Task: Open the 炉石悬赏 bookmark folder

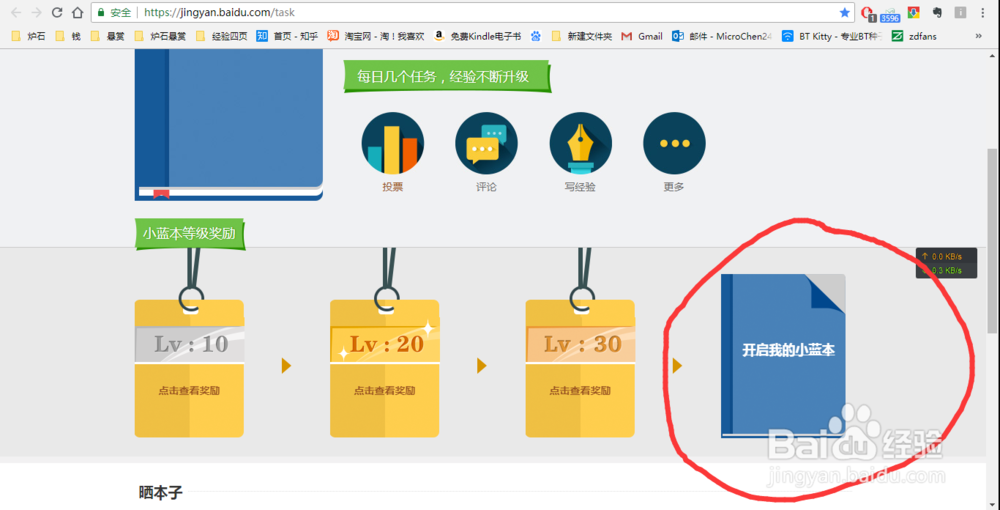Action: coord(160,36)
